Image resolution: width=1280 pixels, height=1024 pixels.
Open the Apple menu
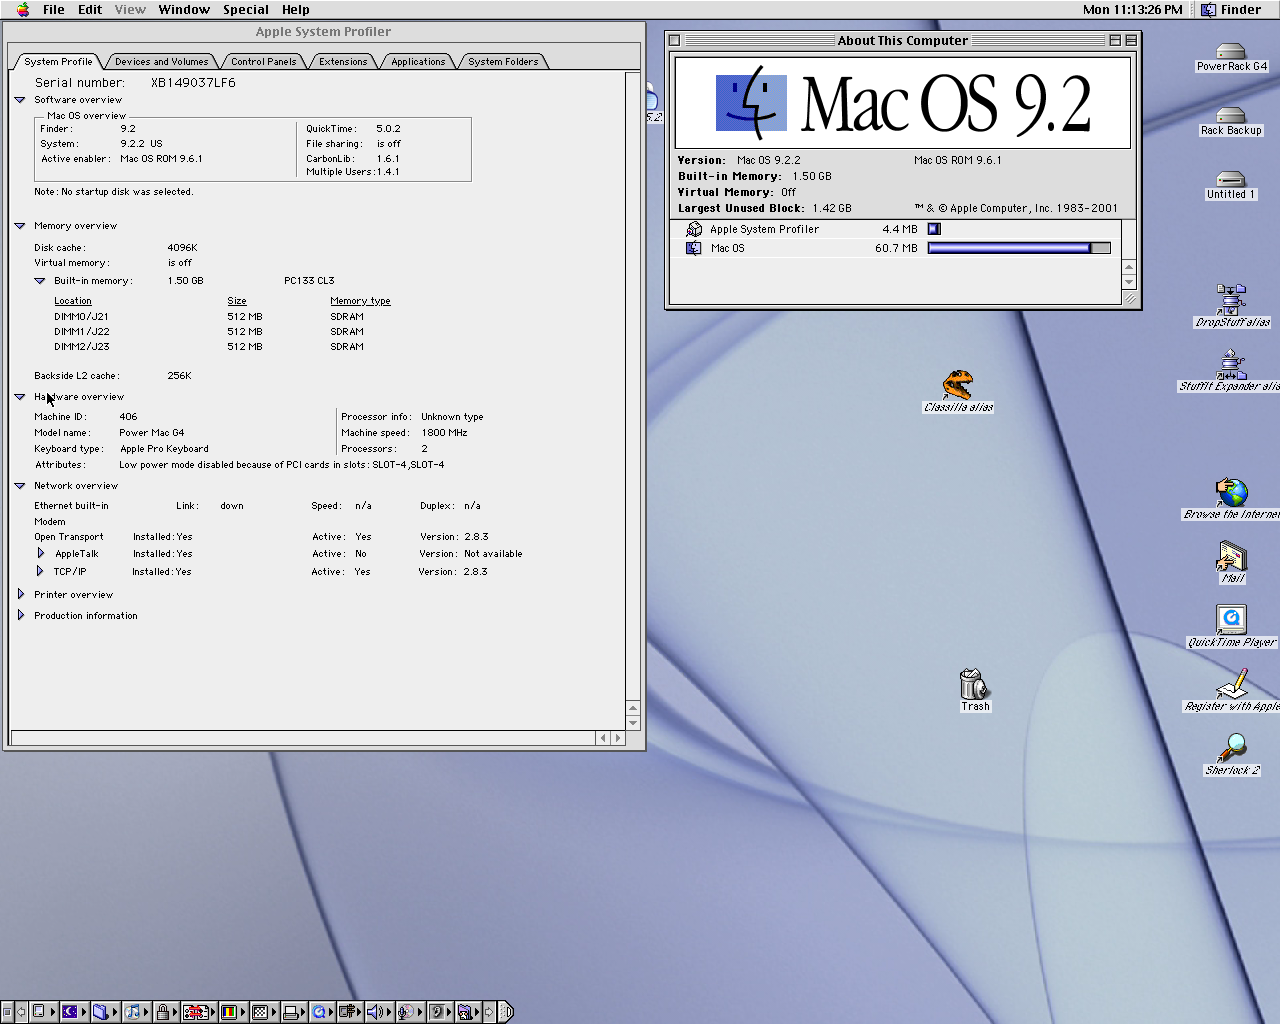coord(23,10)
